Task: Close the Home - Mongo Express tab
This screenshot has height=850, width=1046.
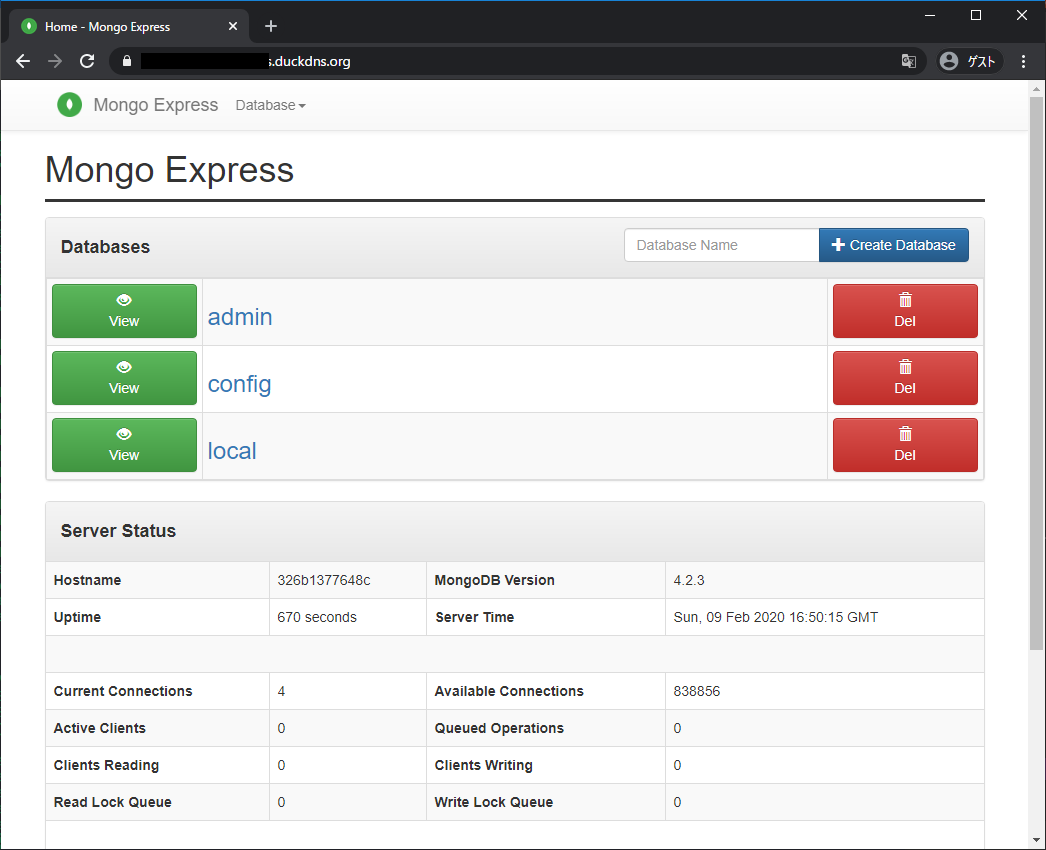Action: (x=233, y=26)
